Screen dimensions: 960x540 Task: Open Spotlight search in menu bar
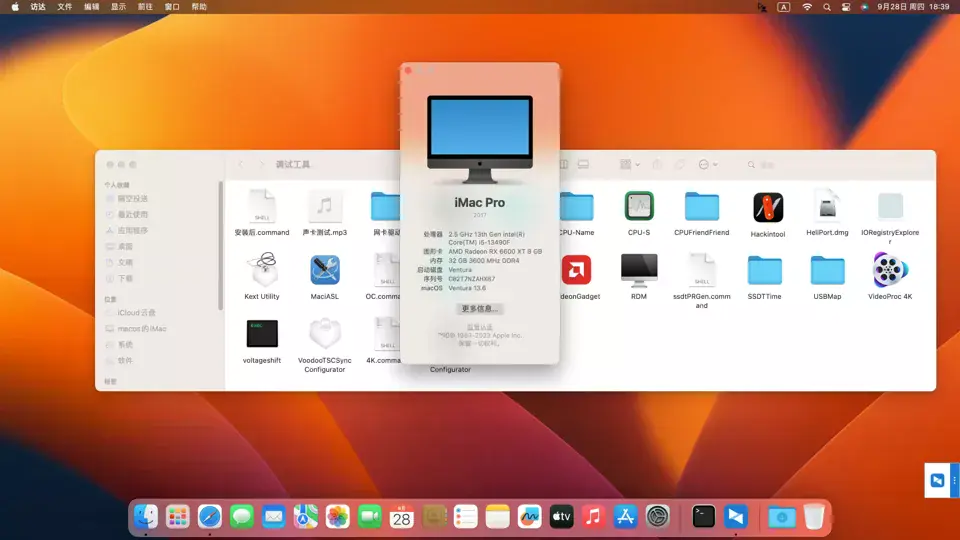pyautogui.click(x=827, y=7)
